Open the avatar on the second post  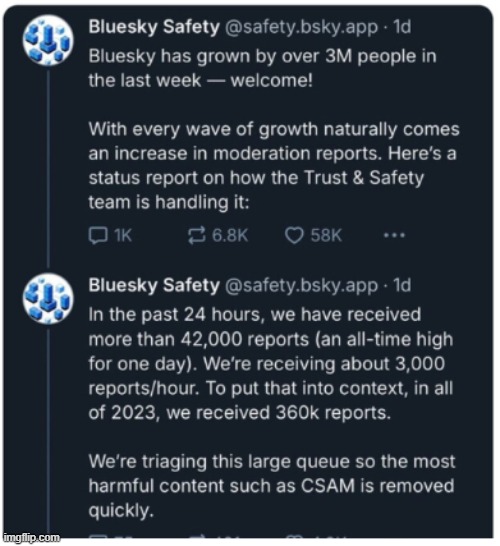pyautogui.click(x=48, y=299)
